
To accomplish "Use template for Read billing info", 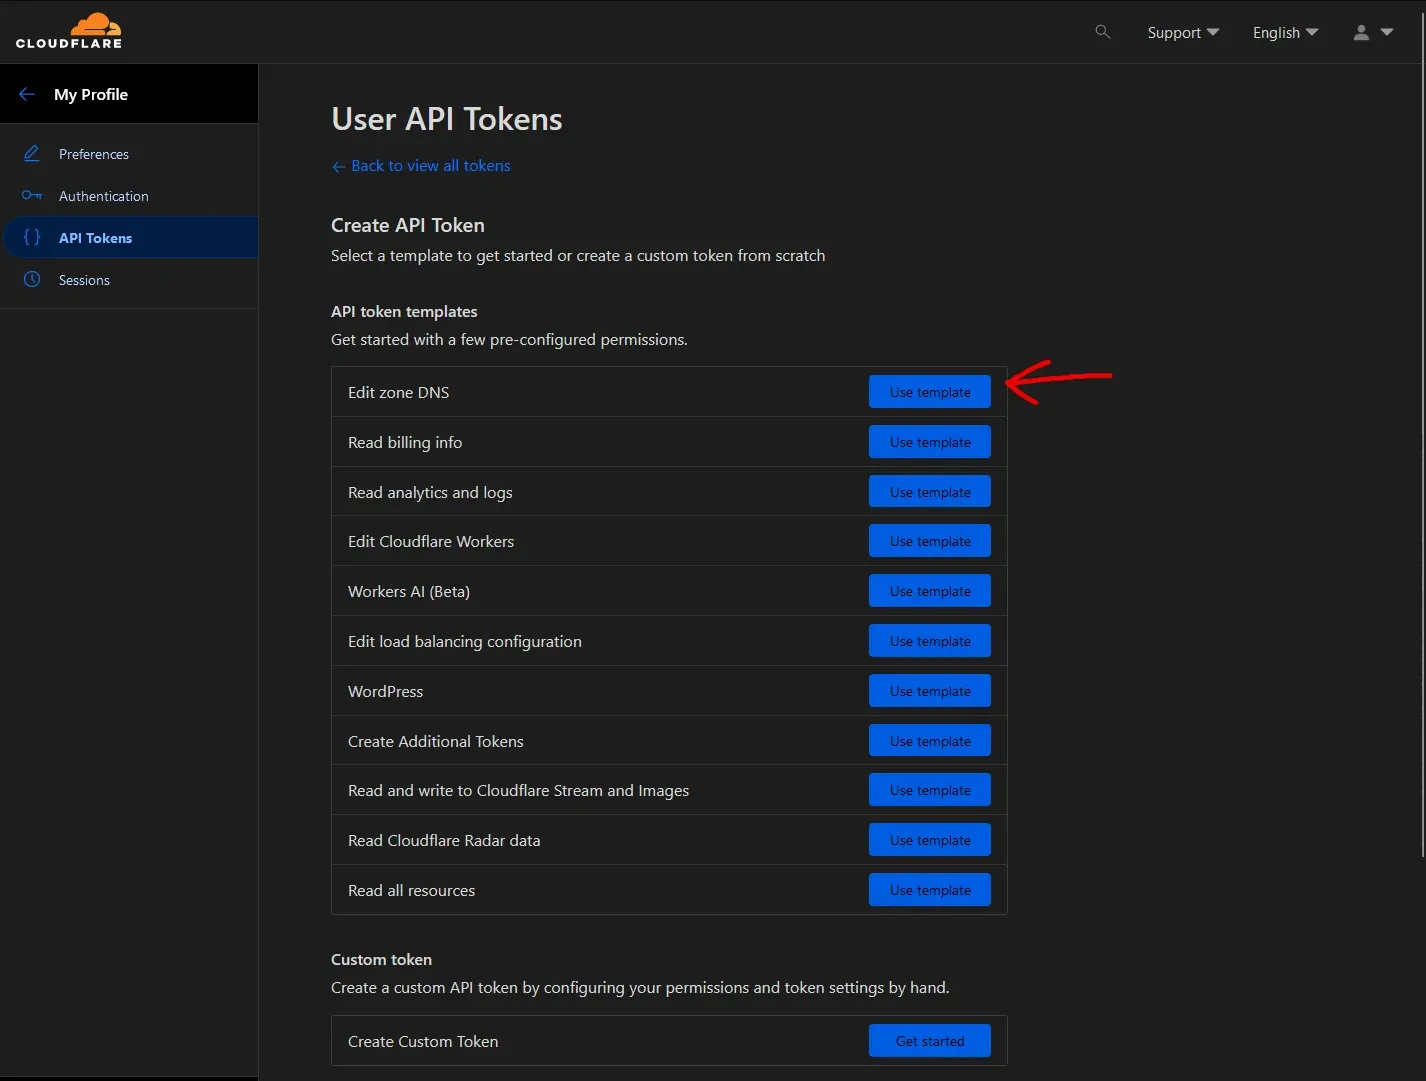I will point(929,441).
